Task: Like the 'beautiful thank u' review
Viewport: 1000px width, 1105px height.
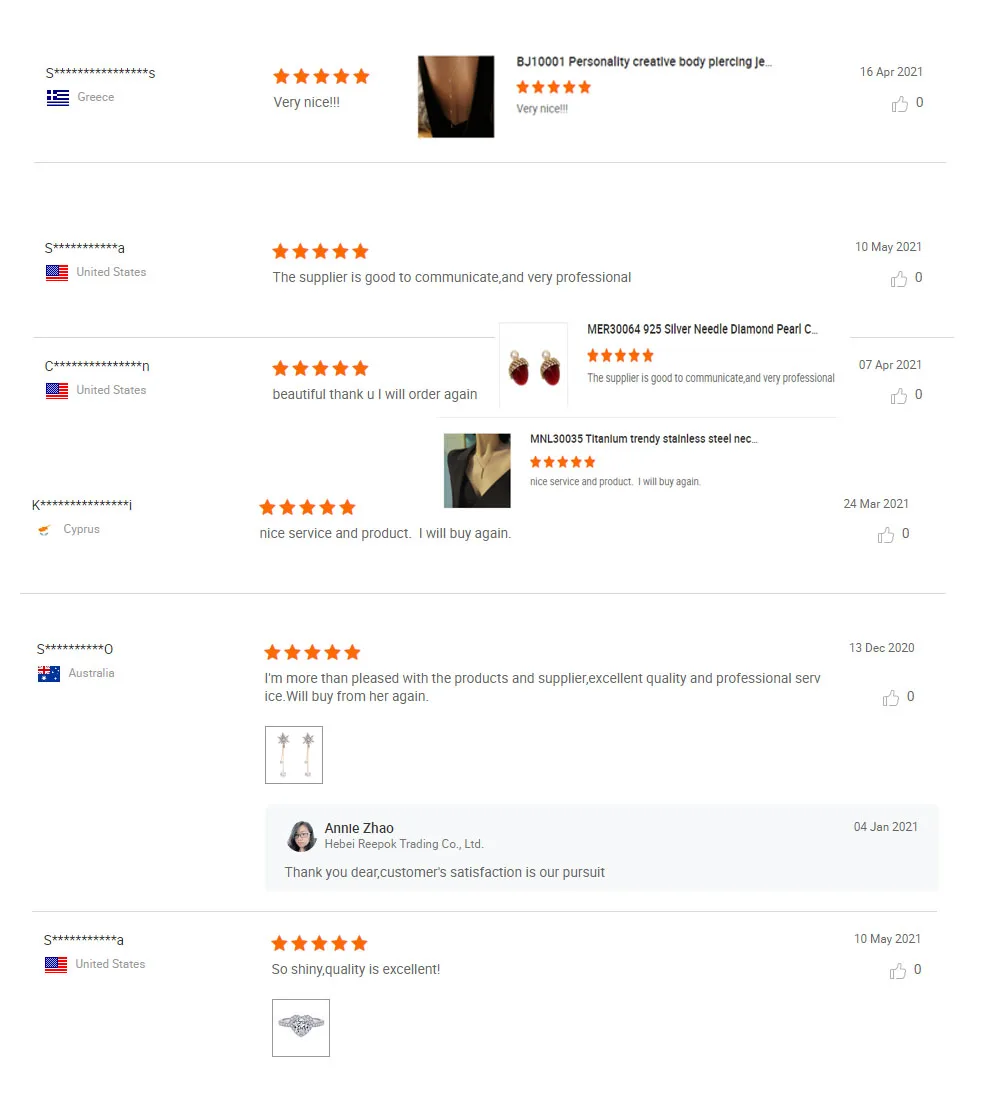Action: 899,396
